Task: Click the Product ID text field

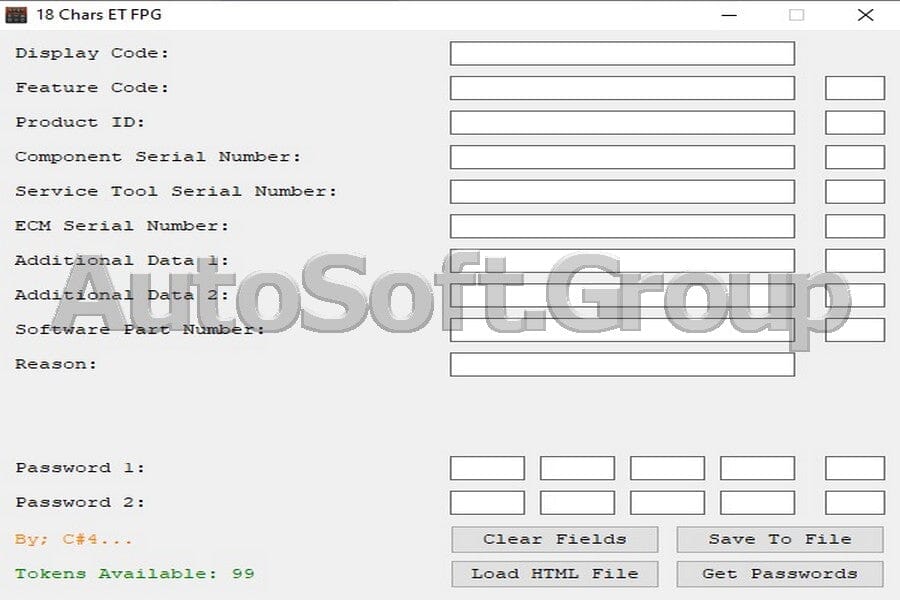Action: click(622, 122)
